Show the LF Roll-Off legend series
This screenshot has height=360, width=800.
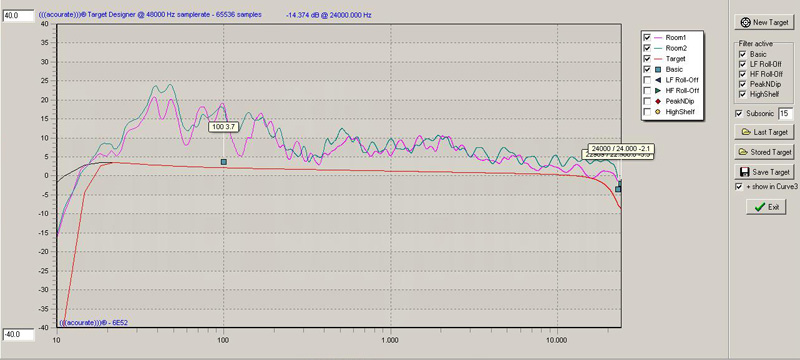pyautogui.click(x=647, y=80)
